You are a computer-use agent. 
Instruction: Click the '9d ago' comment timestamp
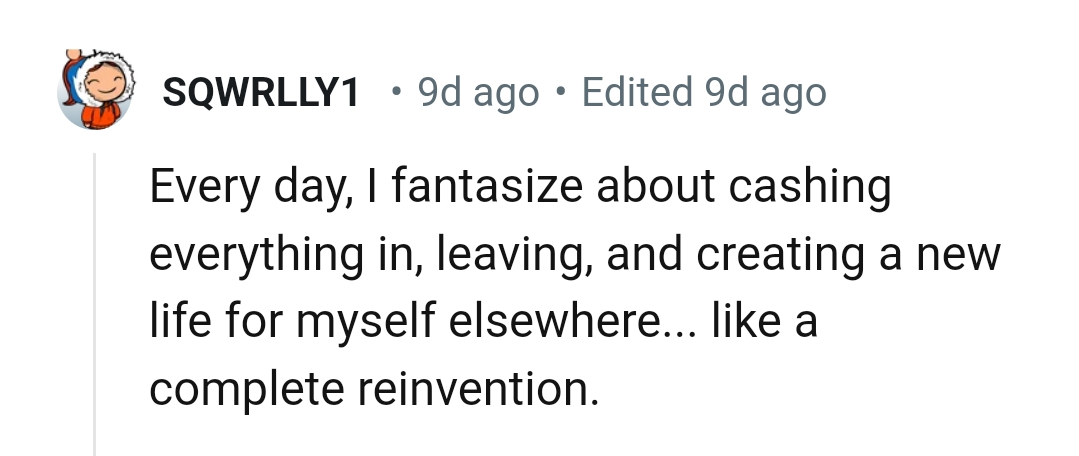click(478, 93)
